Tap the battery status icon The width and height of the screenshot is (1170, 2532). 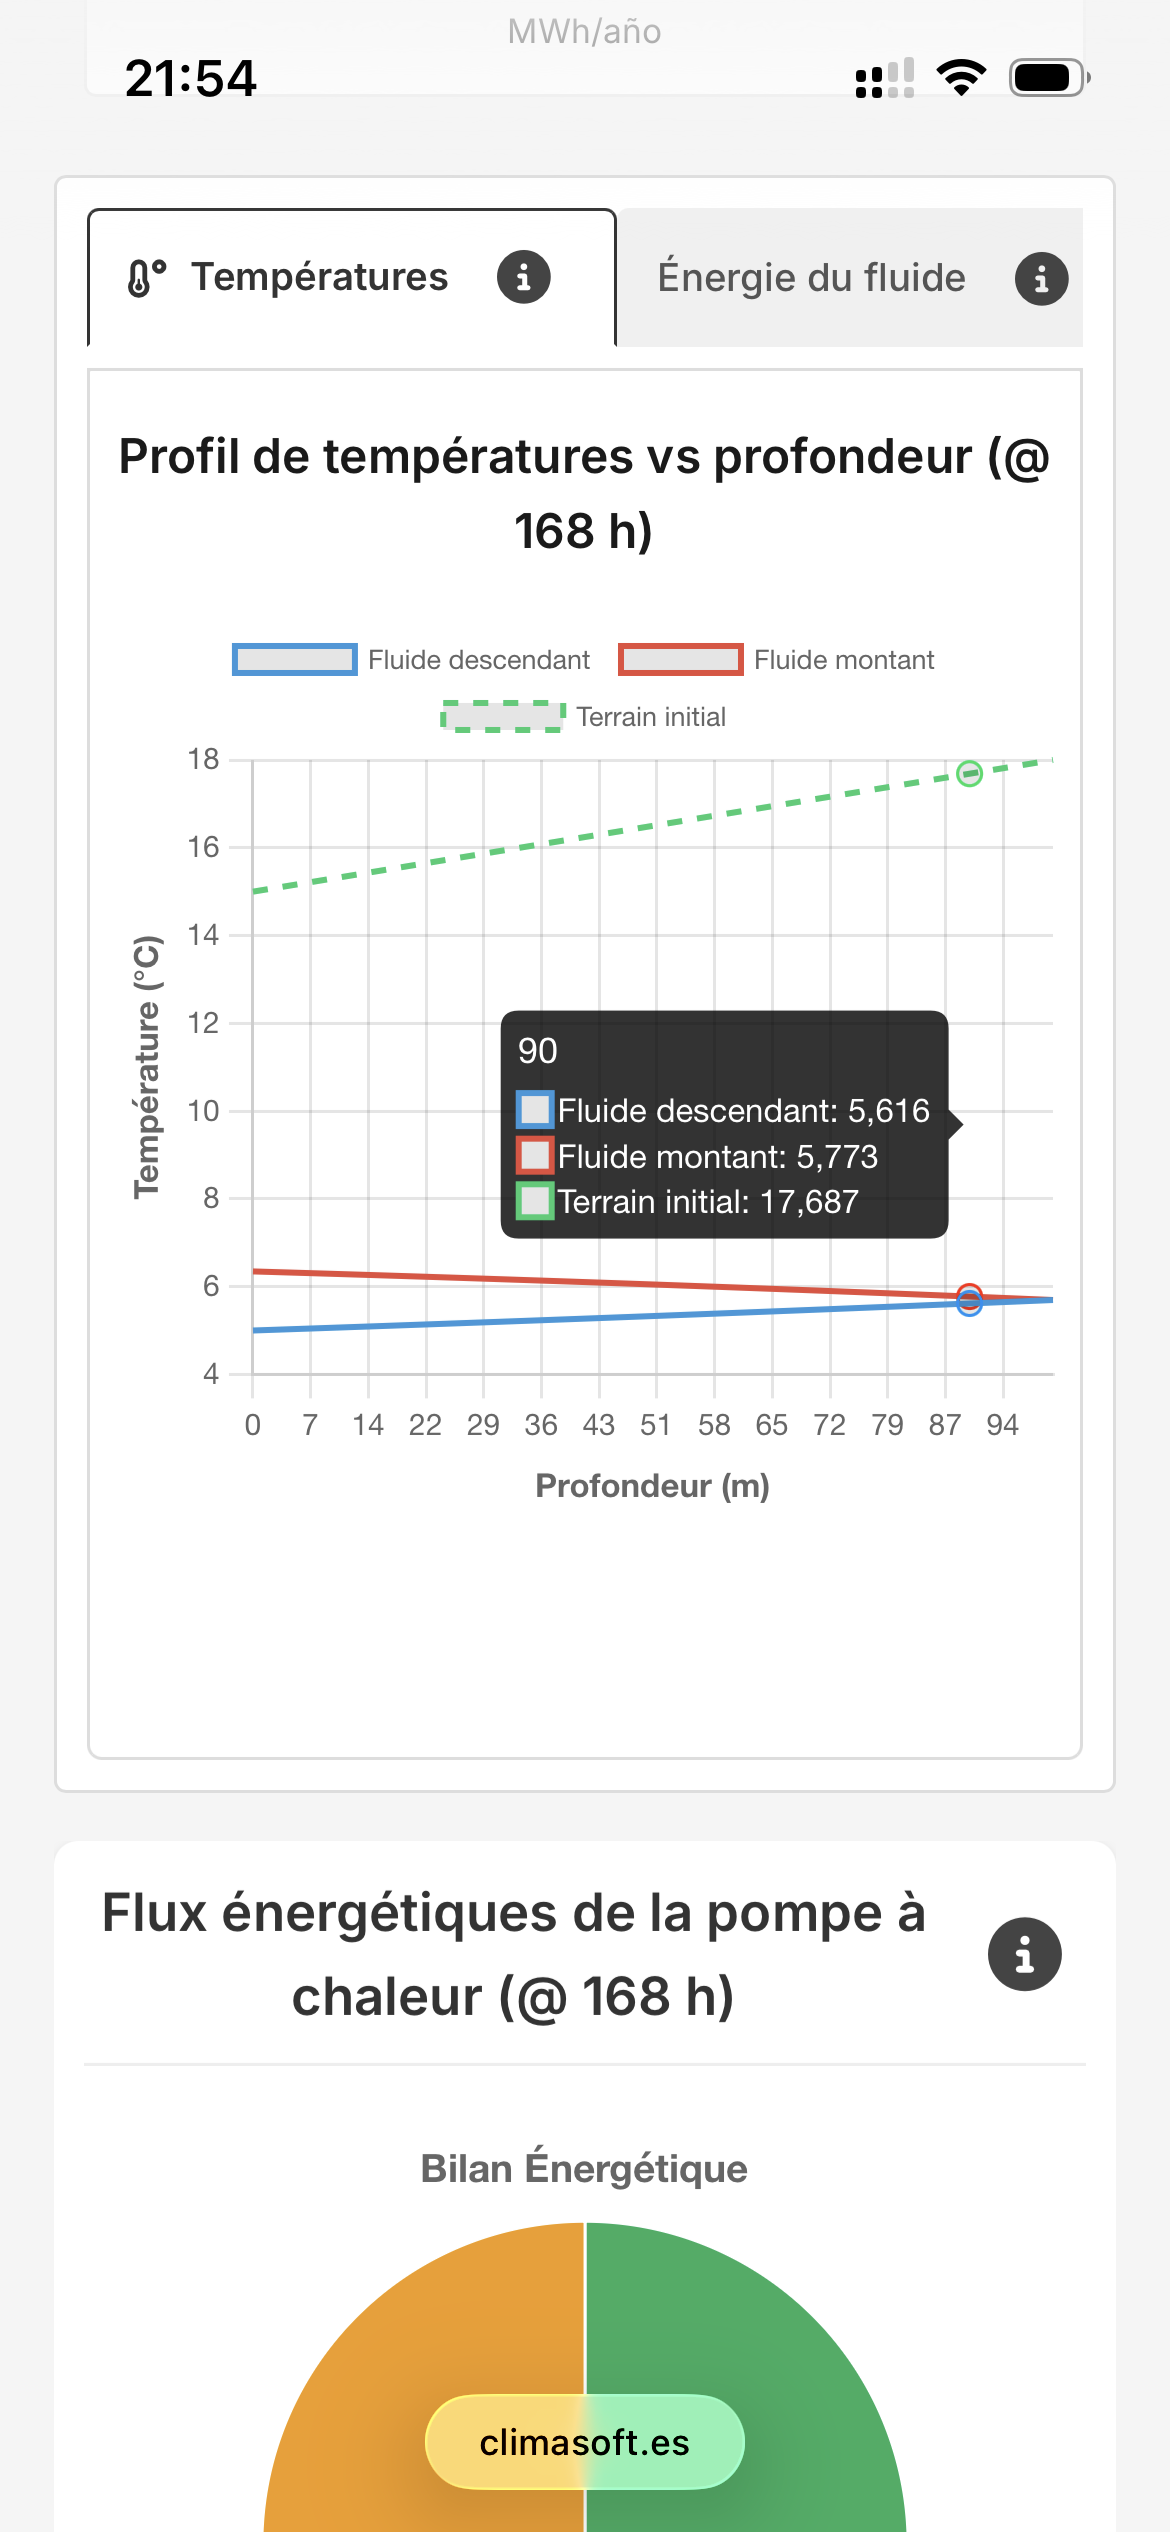click(x=1048, y=77)
